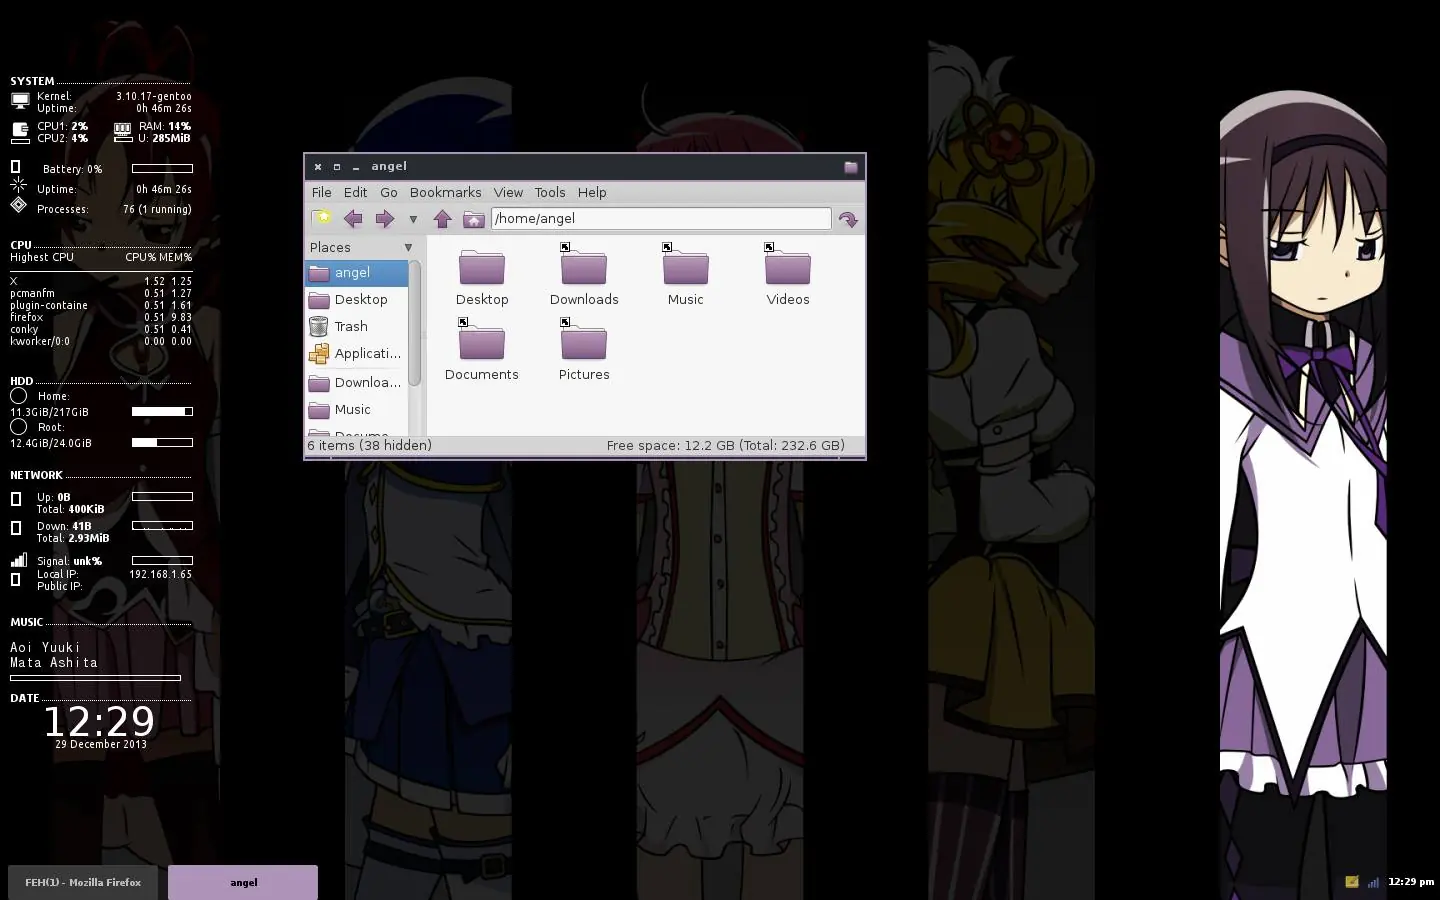Open the Bookmarks menu
The width and height of the screenshot is (1440, 900).
[x=446, y=193]
